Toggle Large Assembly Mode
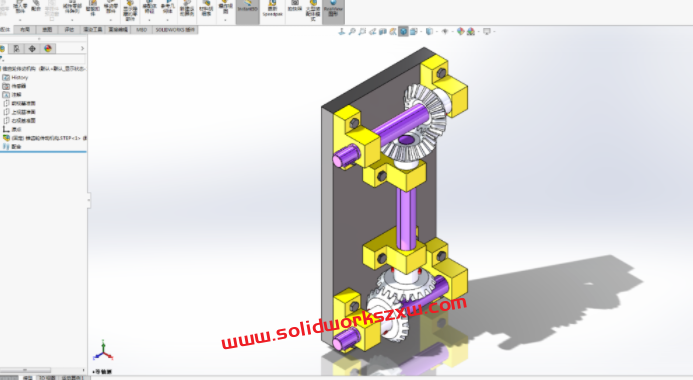Image resolution: width=693 pixels, height=380 pixels. point(313,10)
